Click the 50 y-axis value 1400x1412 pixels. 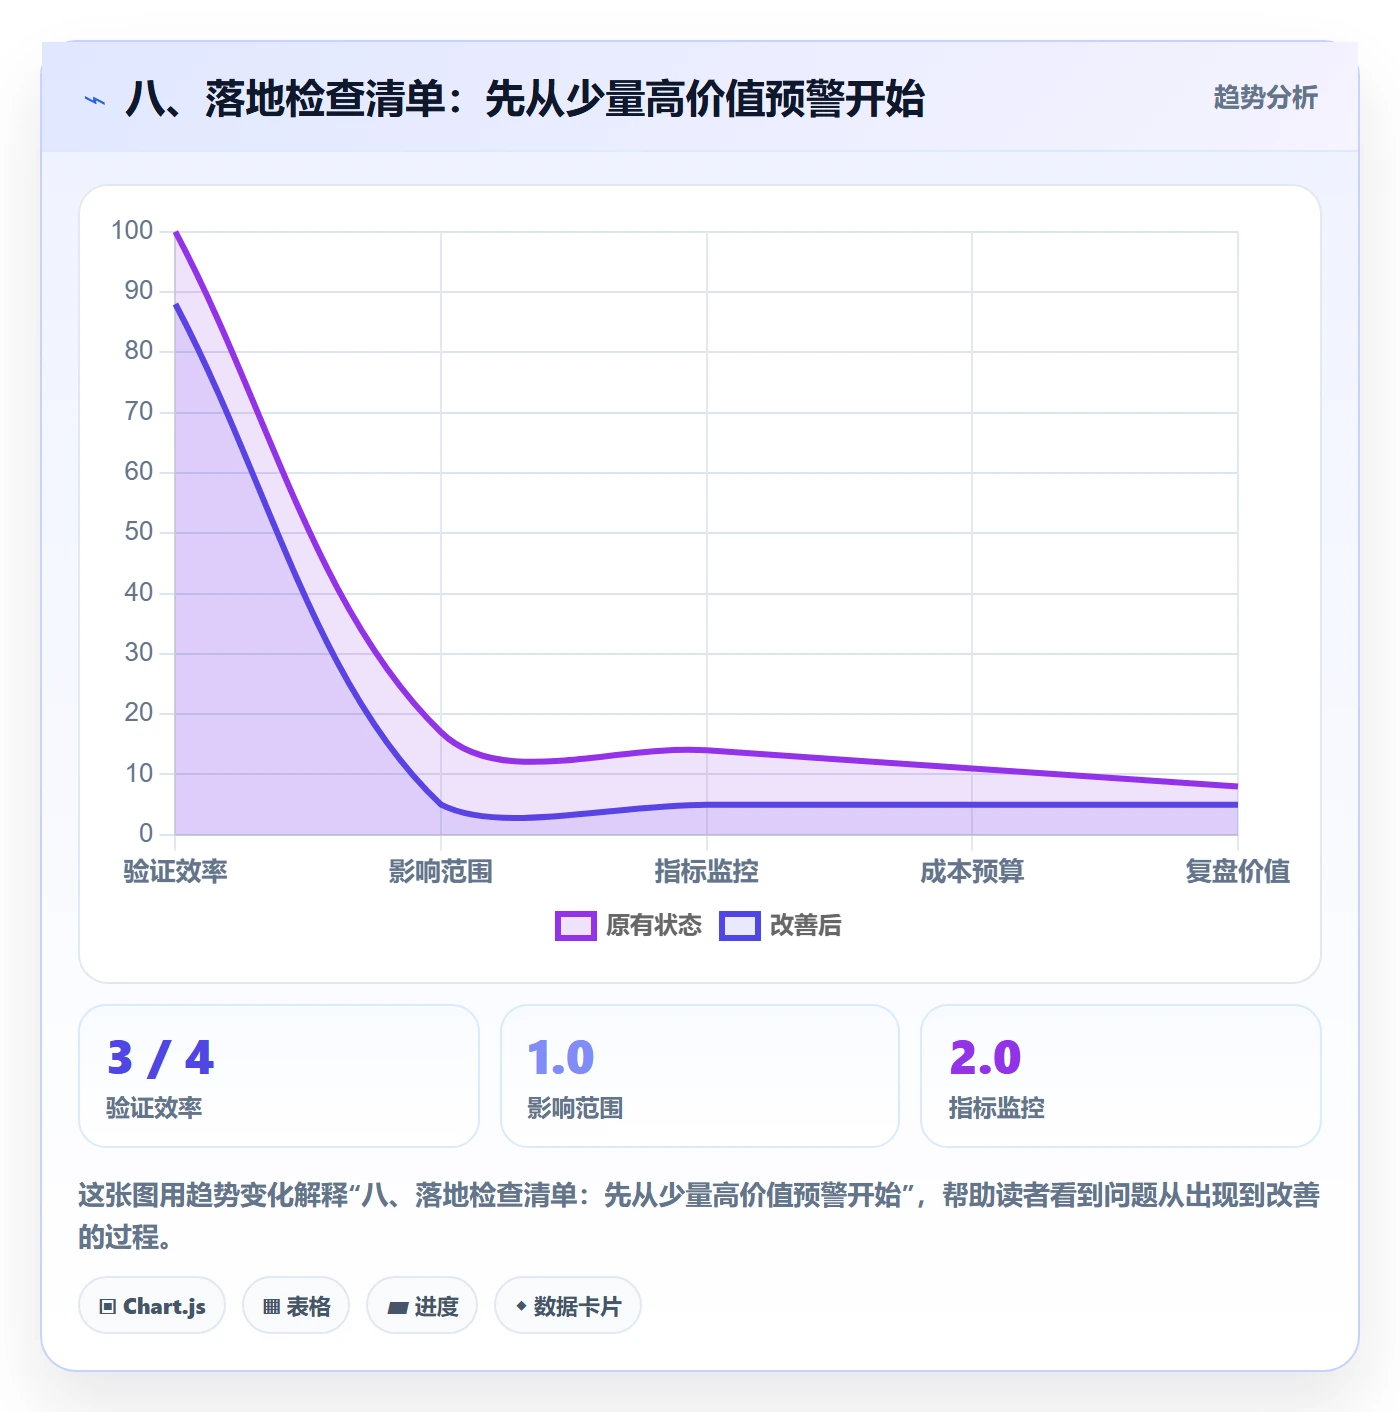139,532
